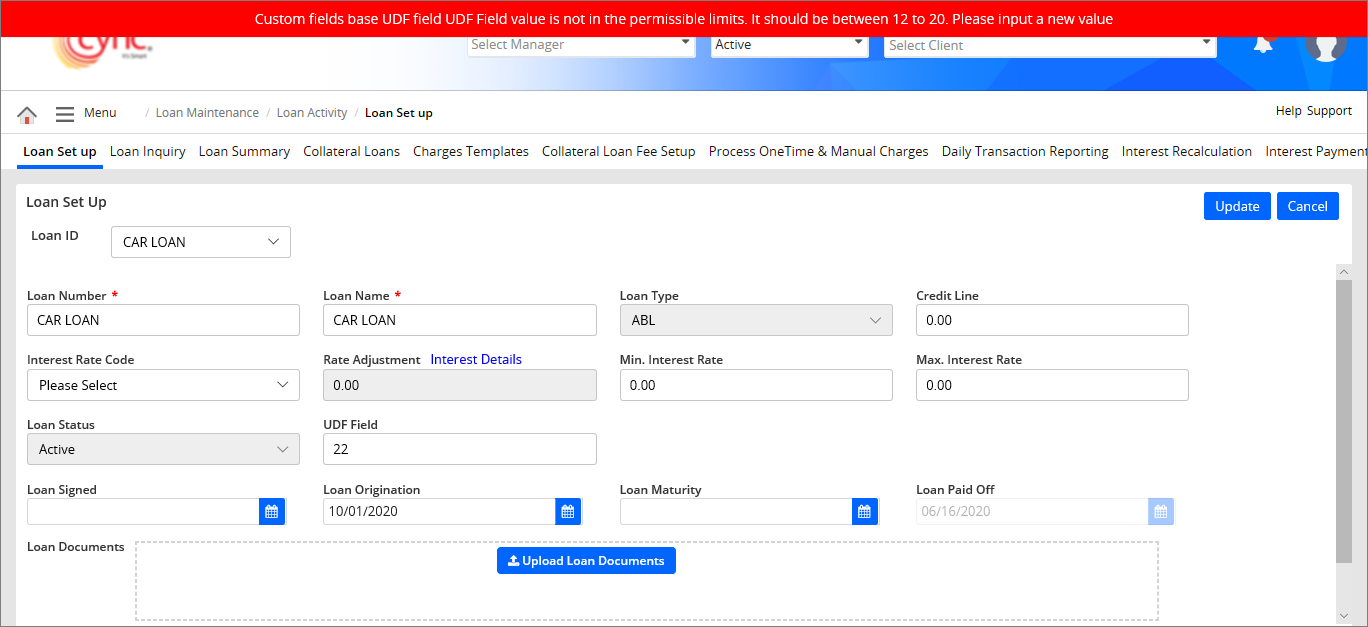Open the Loan Maturity calendar picker

pyautogui.click(x=864, y=512)
